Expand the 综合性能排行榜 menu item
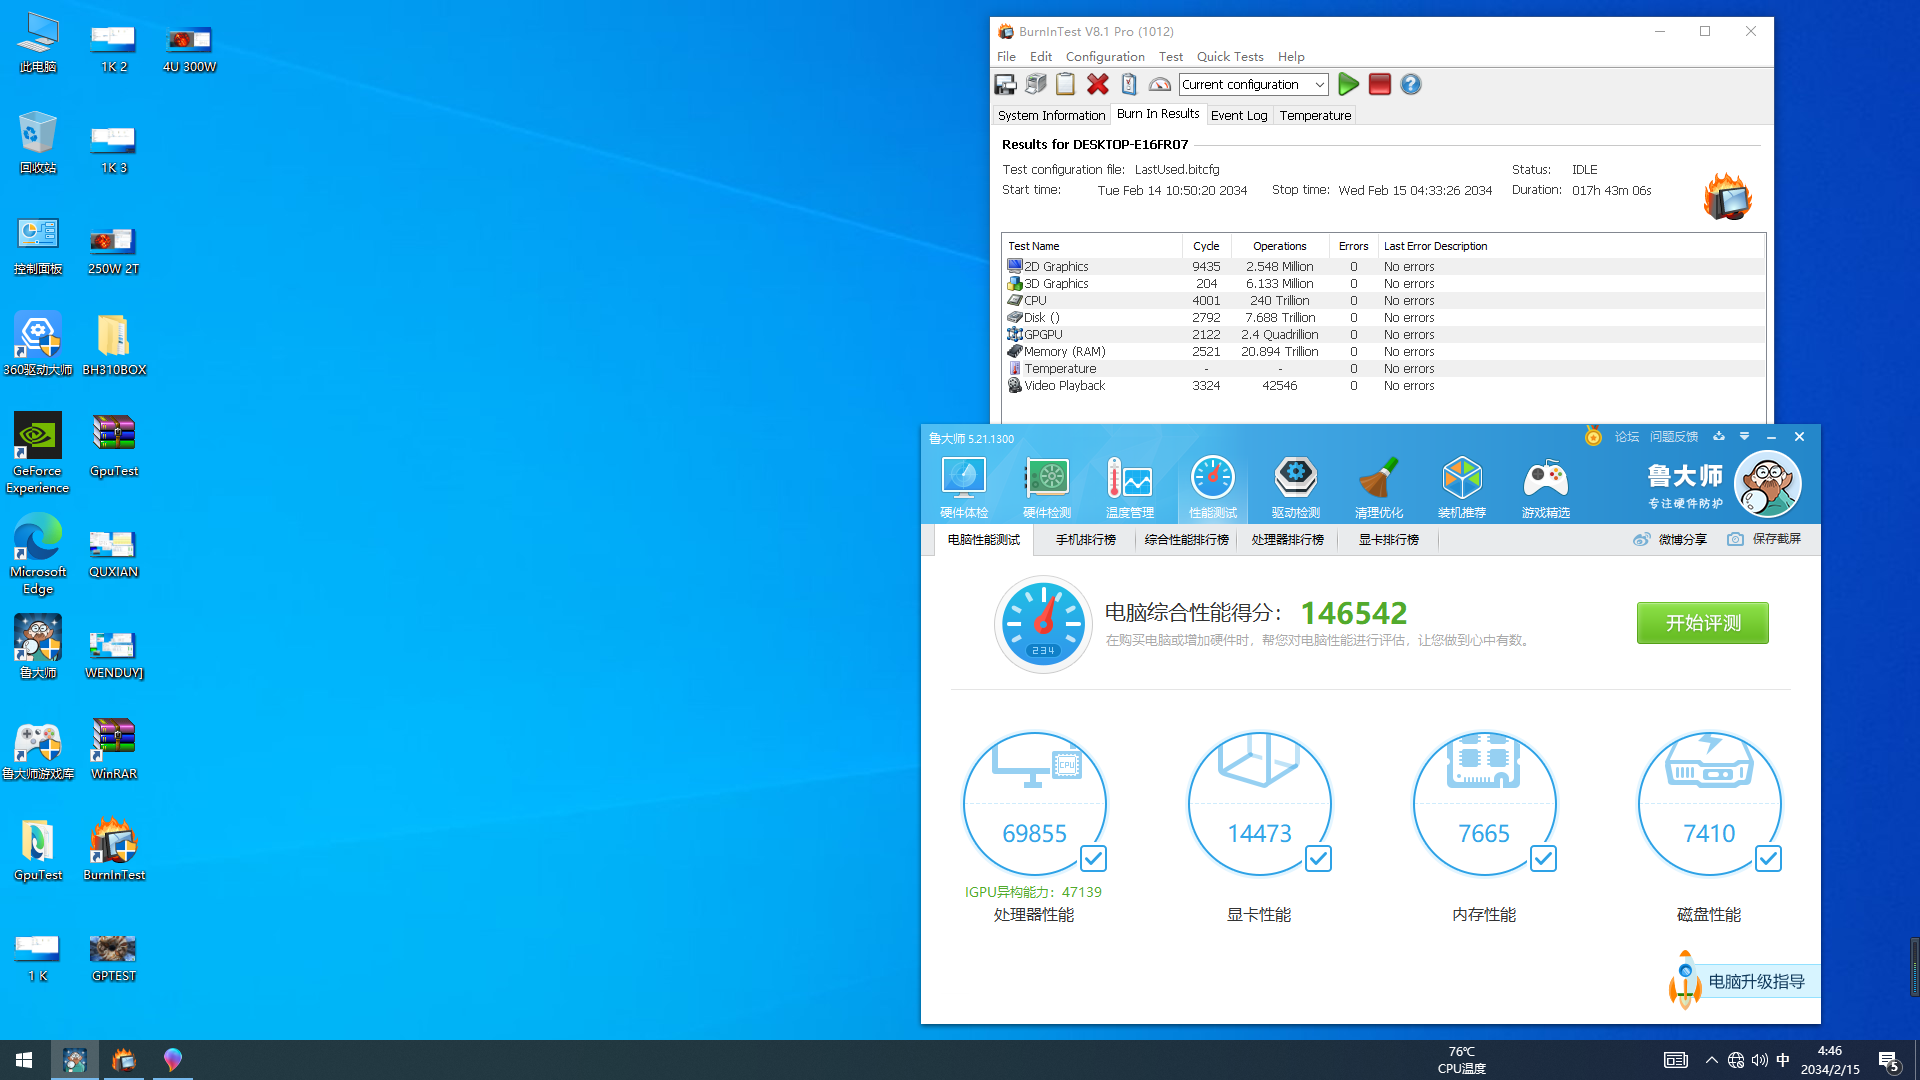1920x1080 pixels. [x=1185, y=539]
